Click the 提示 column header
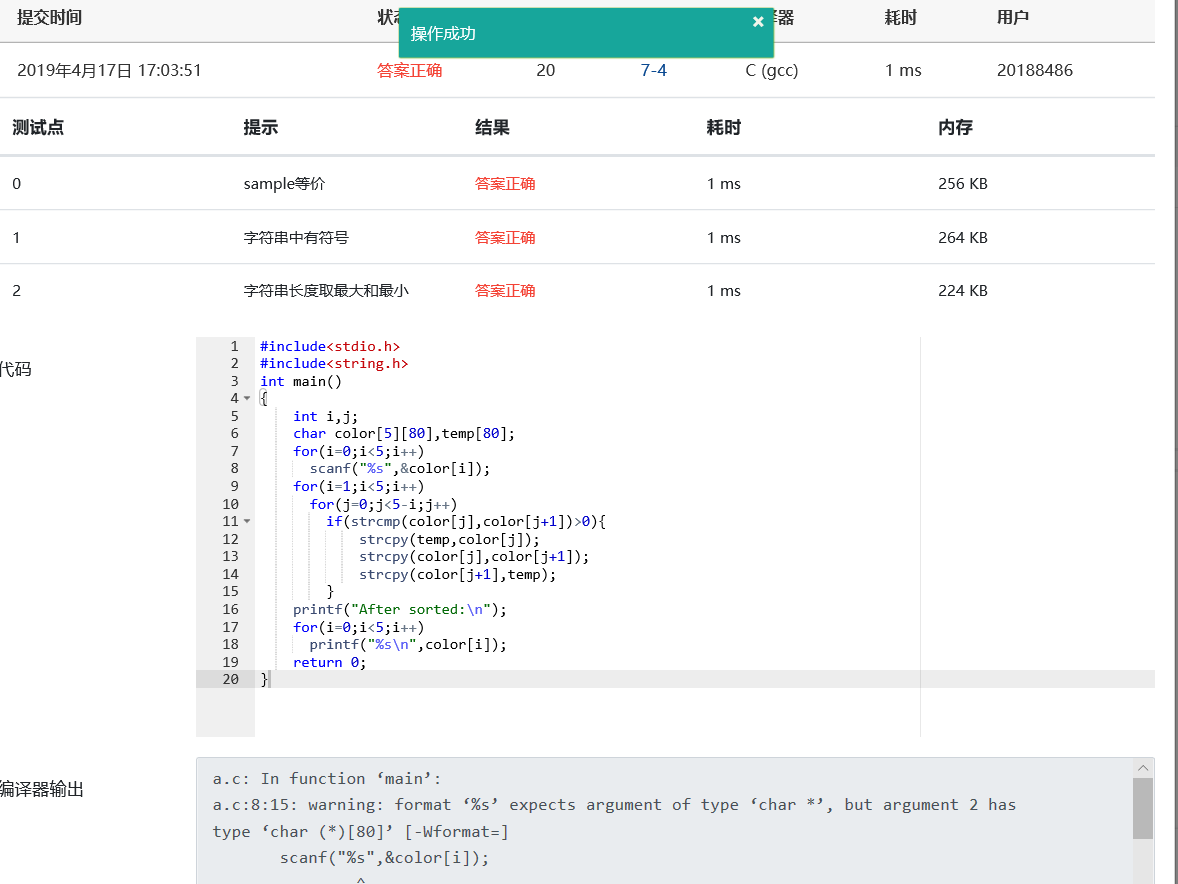The image size is (1178, 884). tap(261, 128)
